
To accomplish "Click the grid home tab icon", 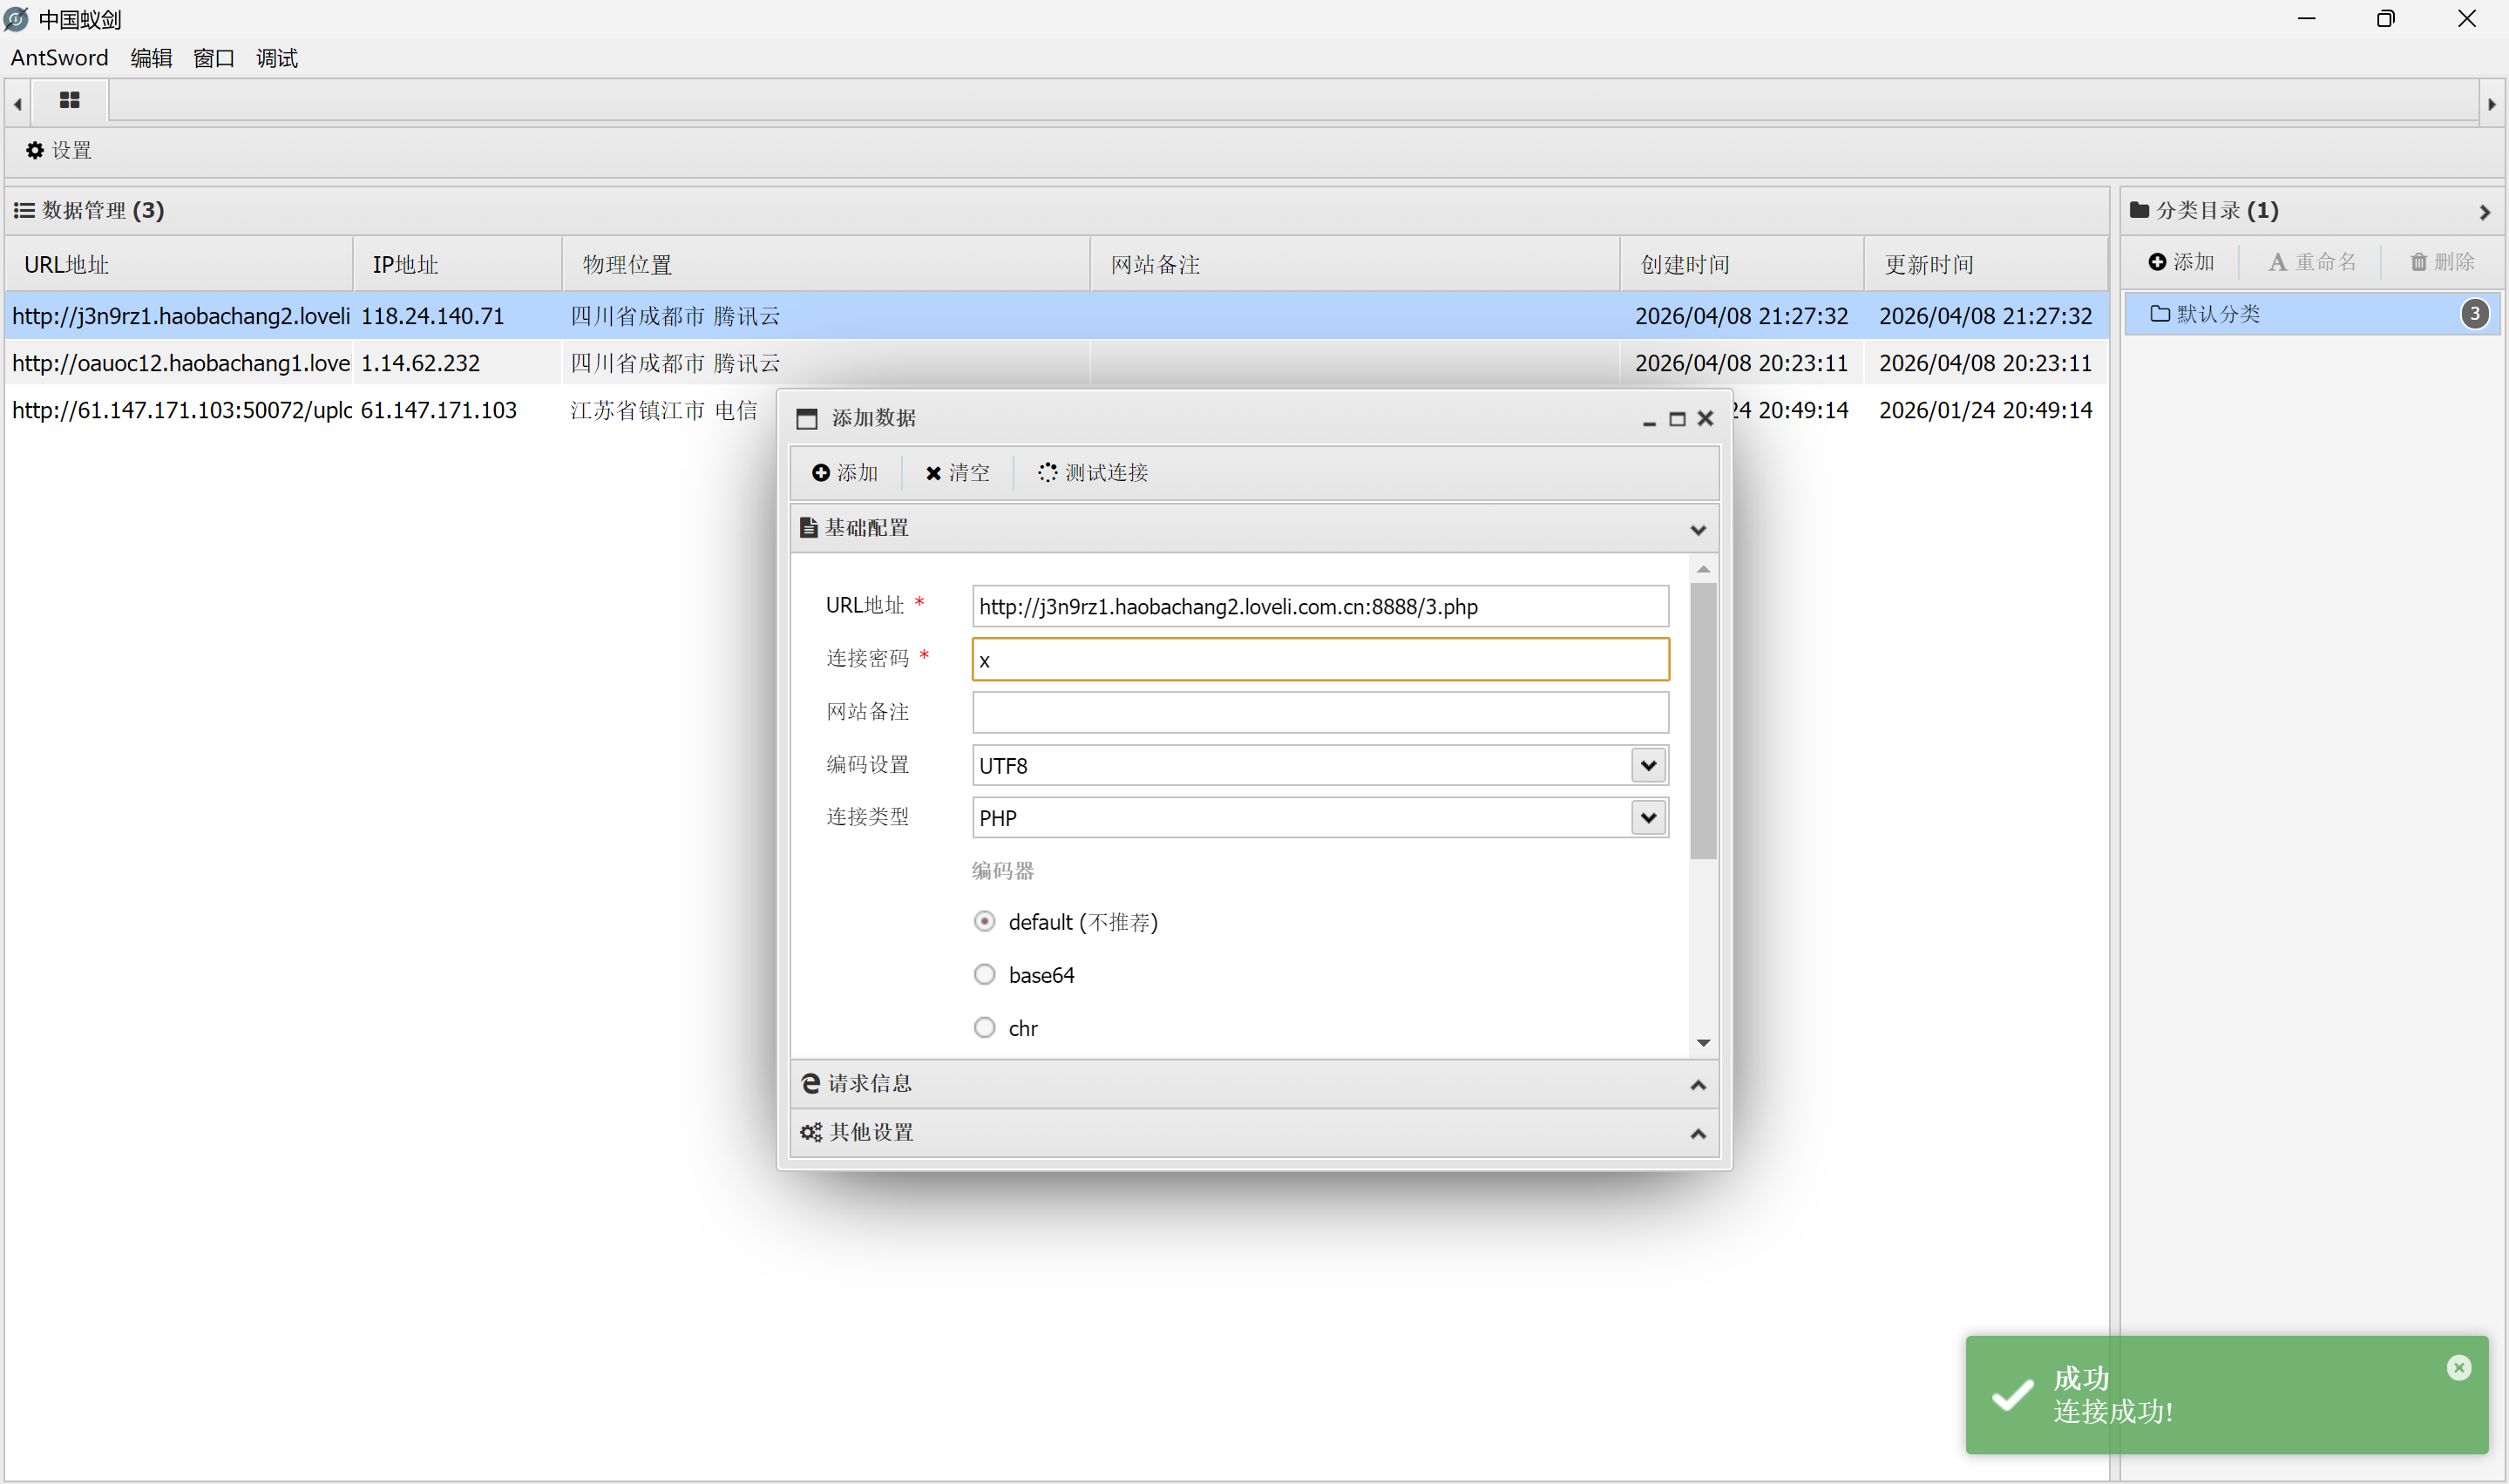I will (x=69, y=100).
